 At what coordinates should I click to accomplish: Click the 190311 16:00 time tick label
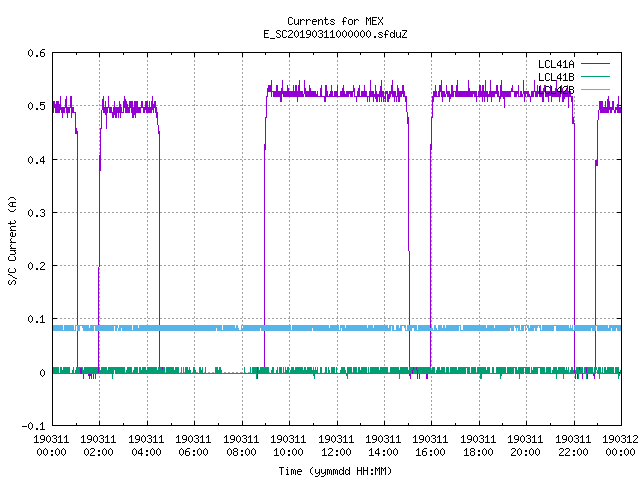431,446
